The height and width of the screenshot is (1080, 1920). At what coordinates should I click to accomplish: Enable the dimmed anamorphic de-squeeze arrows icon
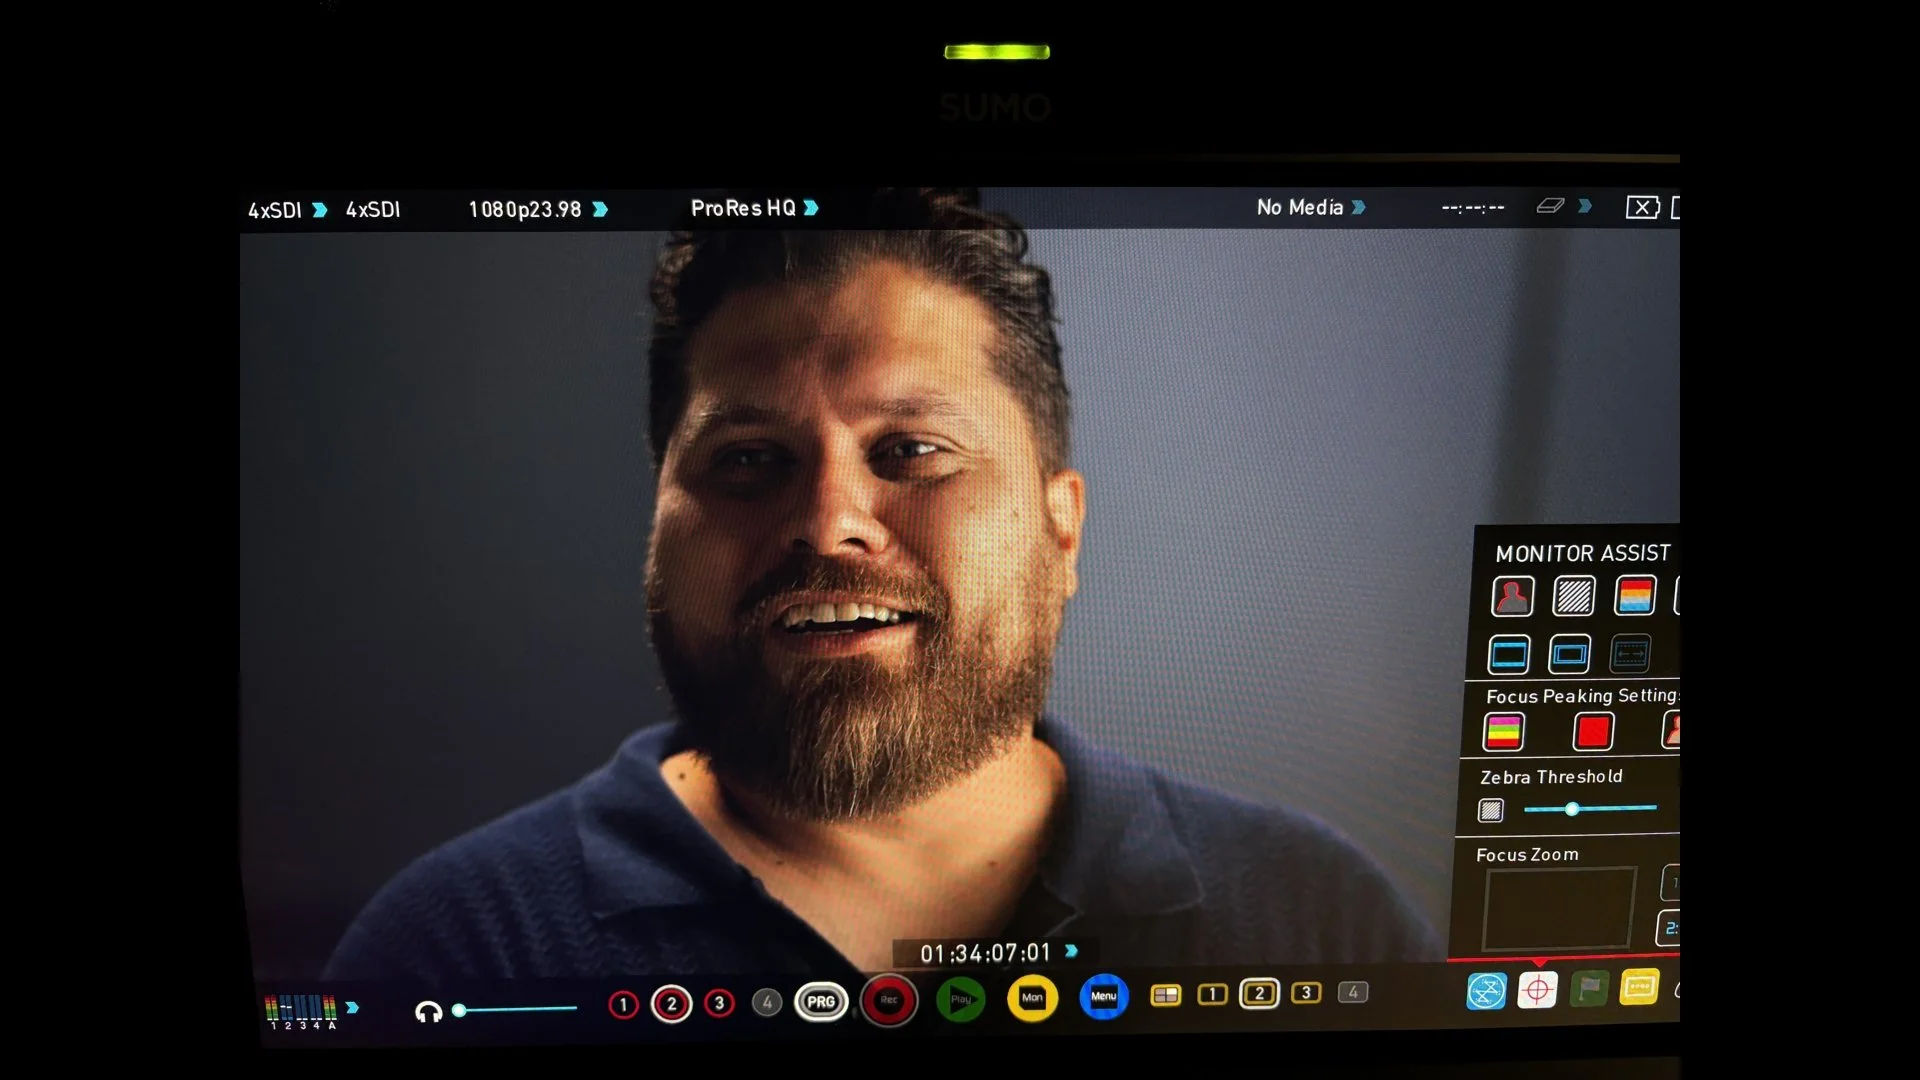click(x=1630, y=655)
